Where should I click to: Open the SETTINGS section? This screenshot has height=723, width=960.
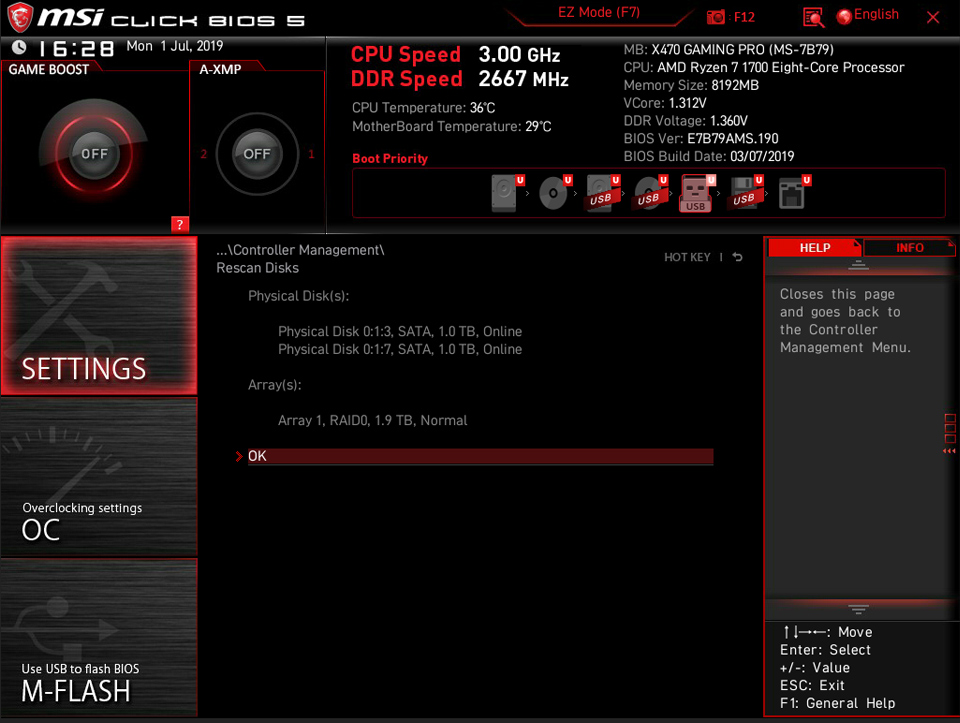[99, 316]
